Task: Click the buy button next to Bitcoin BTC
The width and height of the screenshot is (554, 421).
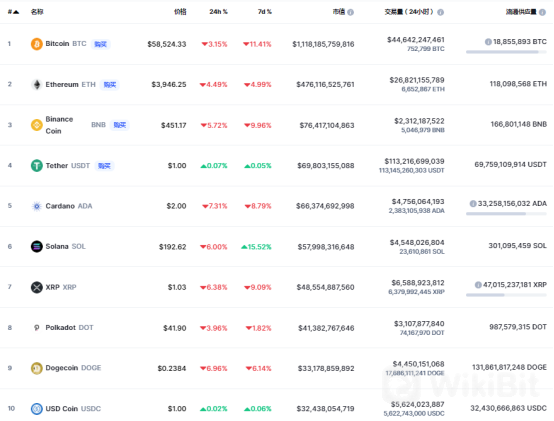Action: (101, 44)
